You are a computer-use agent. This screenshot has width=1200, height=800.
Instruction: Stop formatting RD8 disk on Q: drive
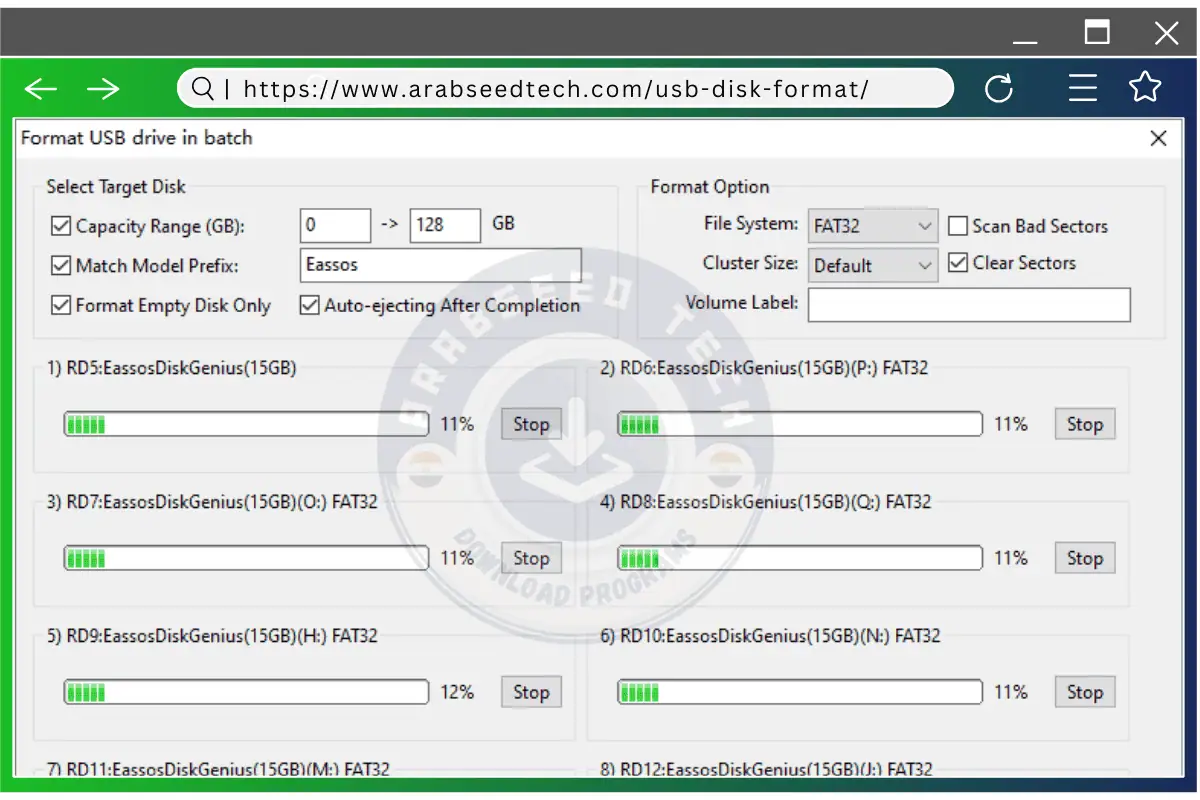click(x=1084, y=558)
